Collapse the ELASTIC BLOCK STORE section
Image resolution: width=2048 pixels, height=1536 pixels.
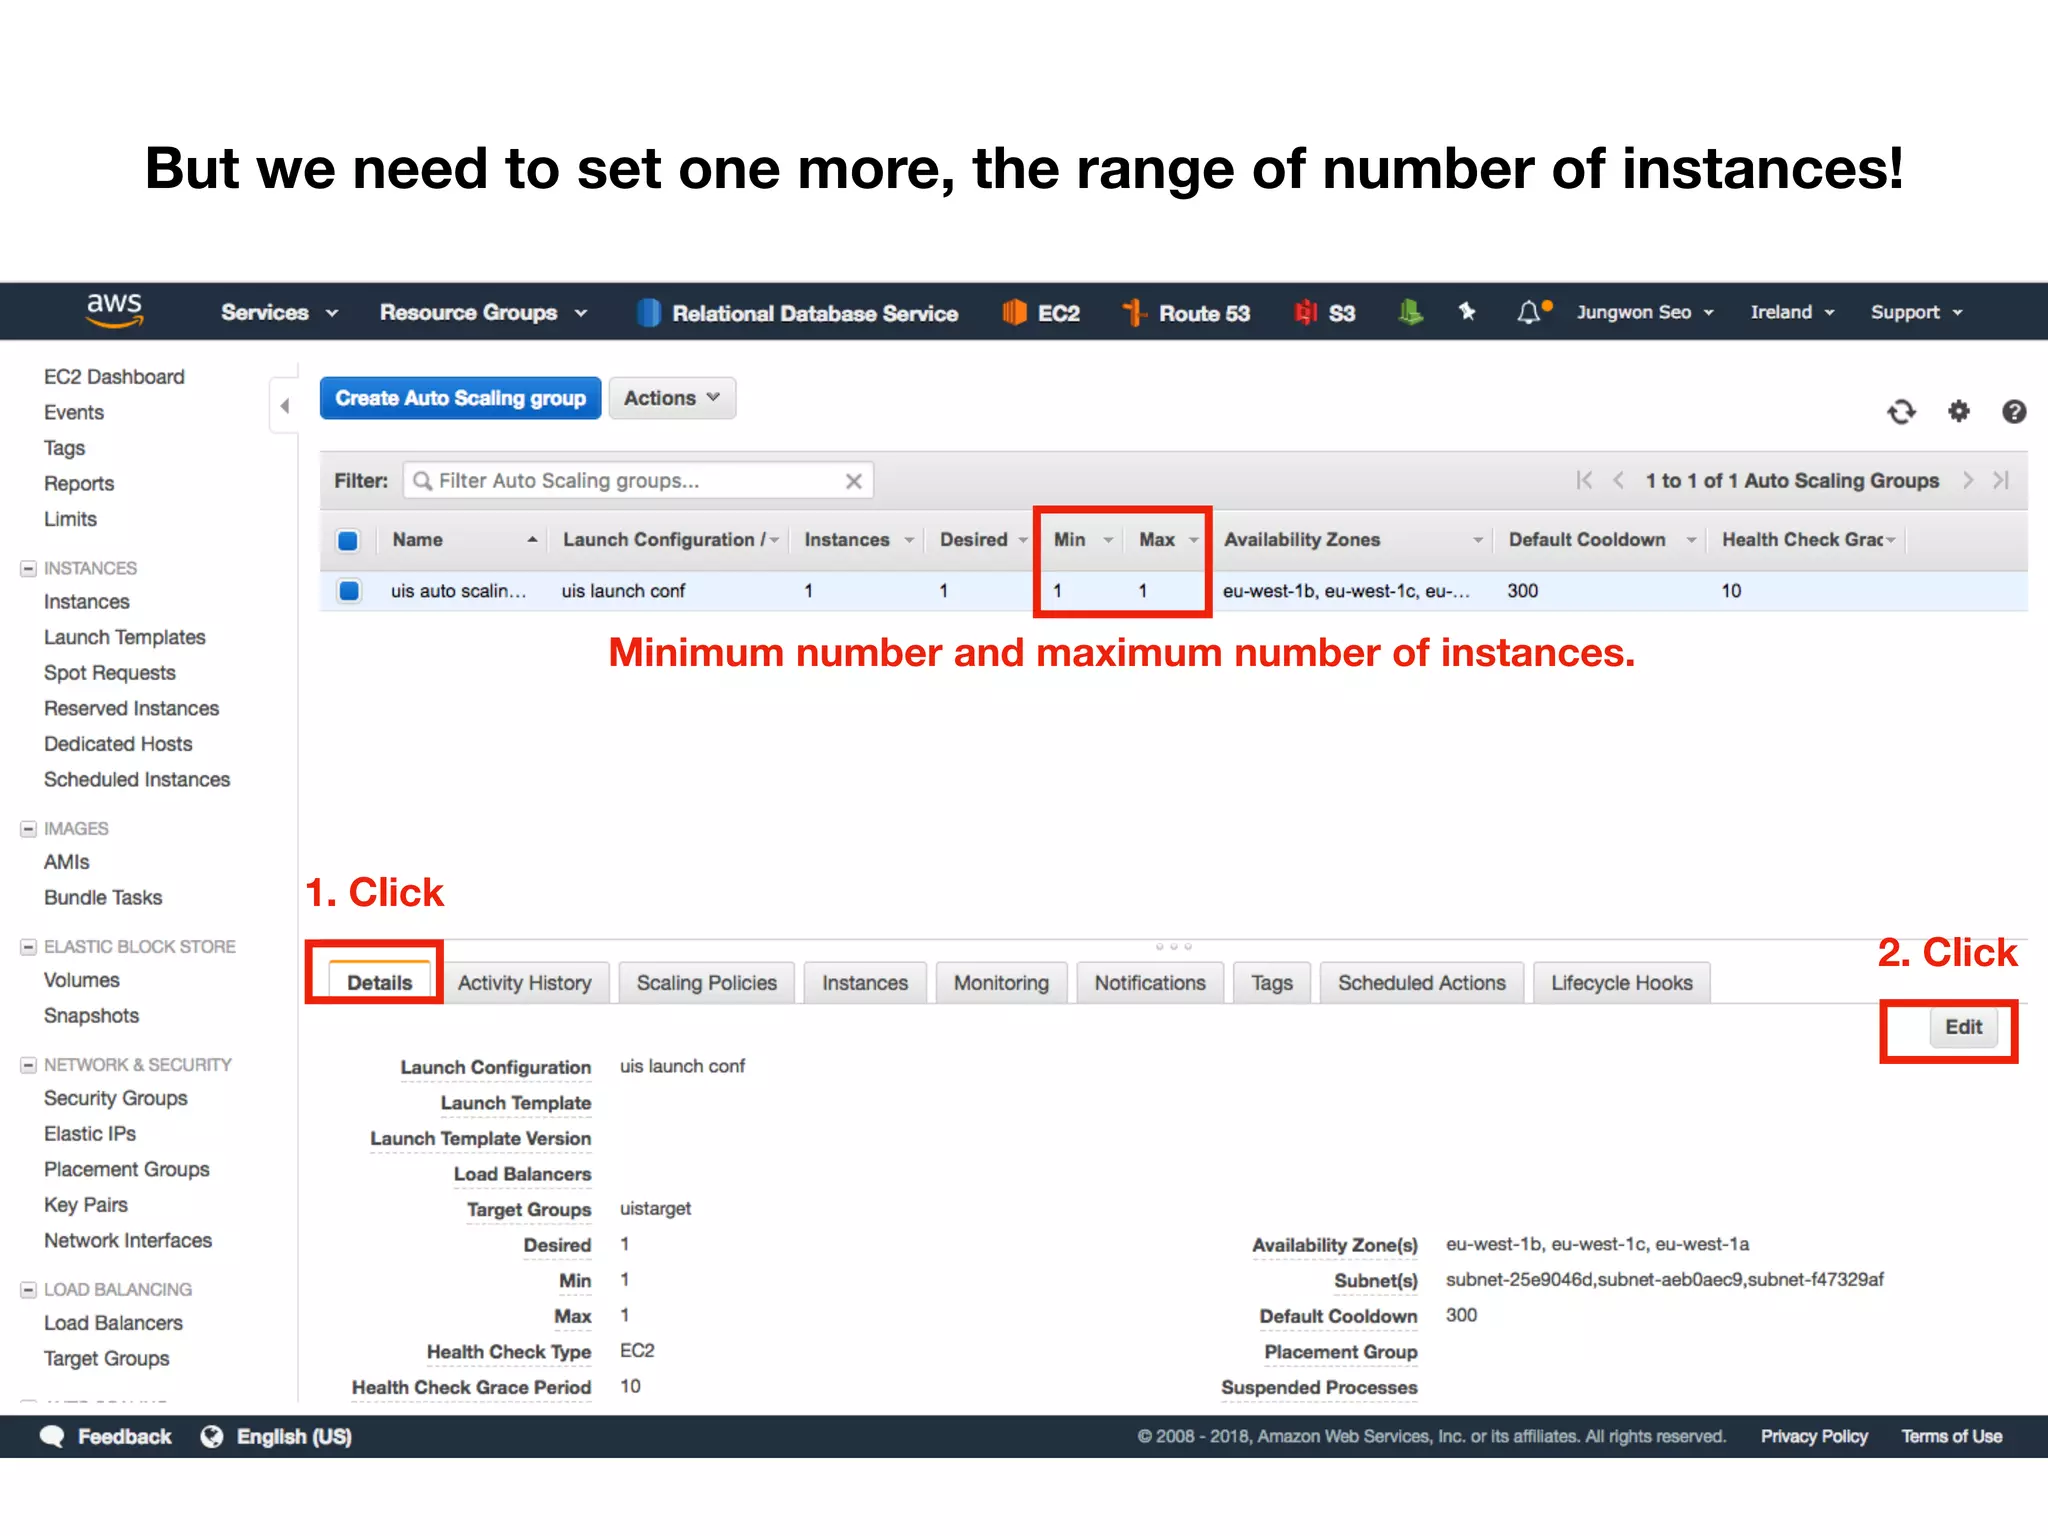(x=28, y=947)
